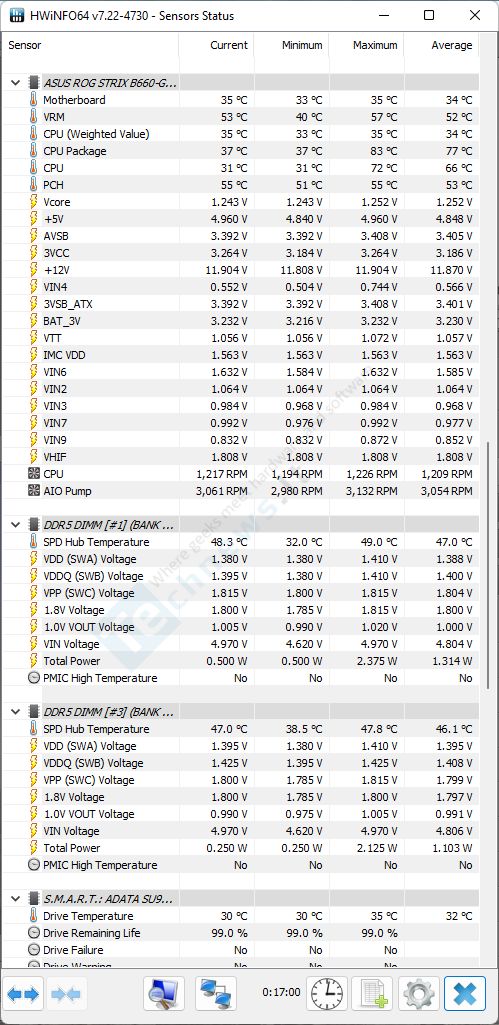This screenshot has height=1025, width=499.
Task: Click the 3,061 RPM AIO Pump current value
Action: coord(222,491)
